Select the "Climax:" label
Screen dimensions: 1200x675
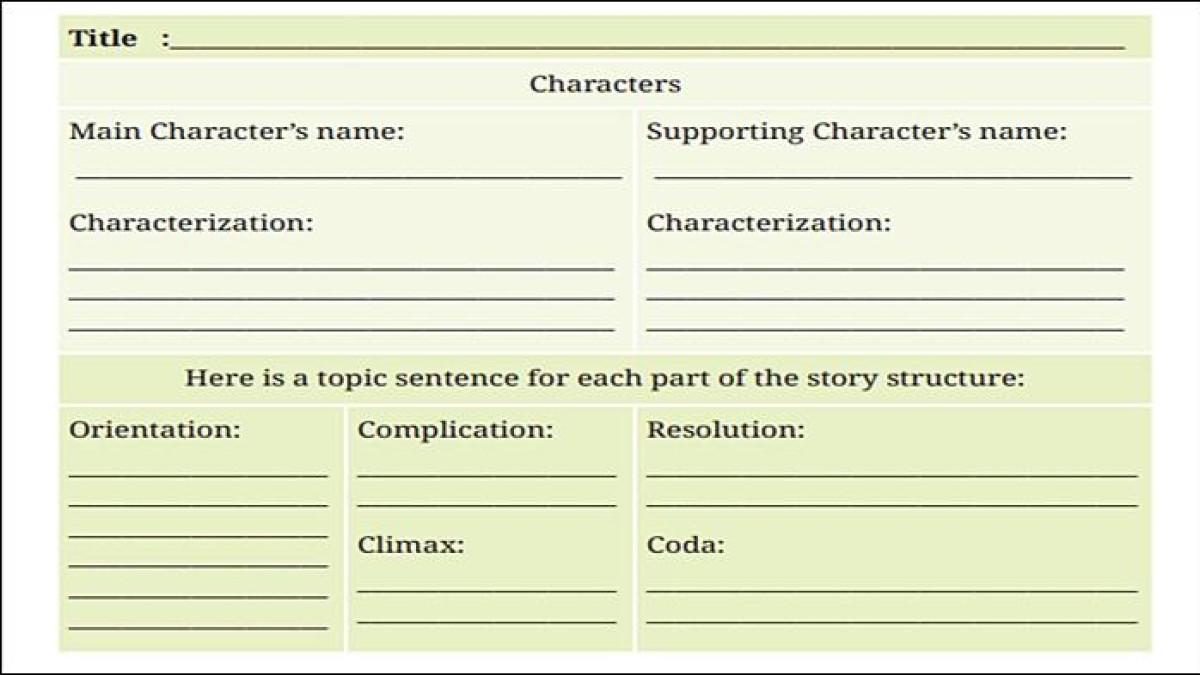coord(411,546)
